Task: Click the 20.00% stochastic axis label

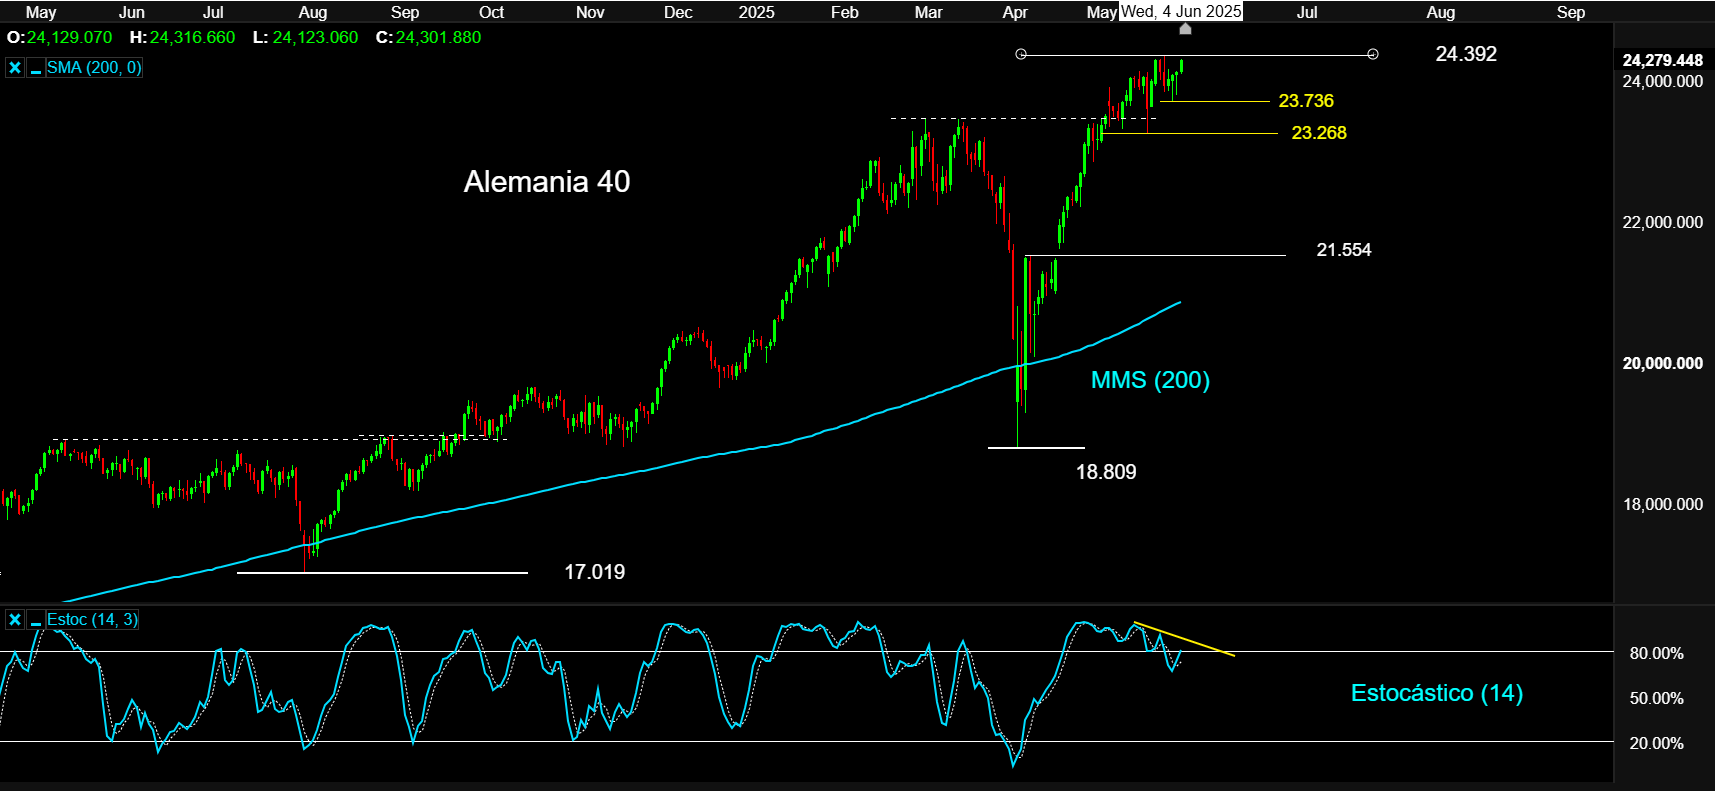Action: tap(1657, 743)
